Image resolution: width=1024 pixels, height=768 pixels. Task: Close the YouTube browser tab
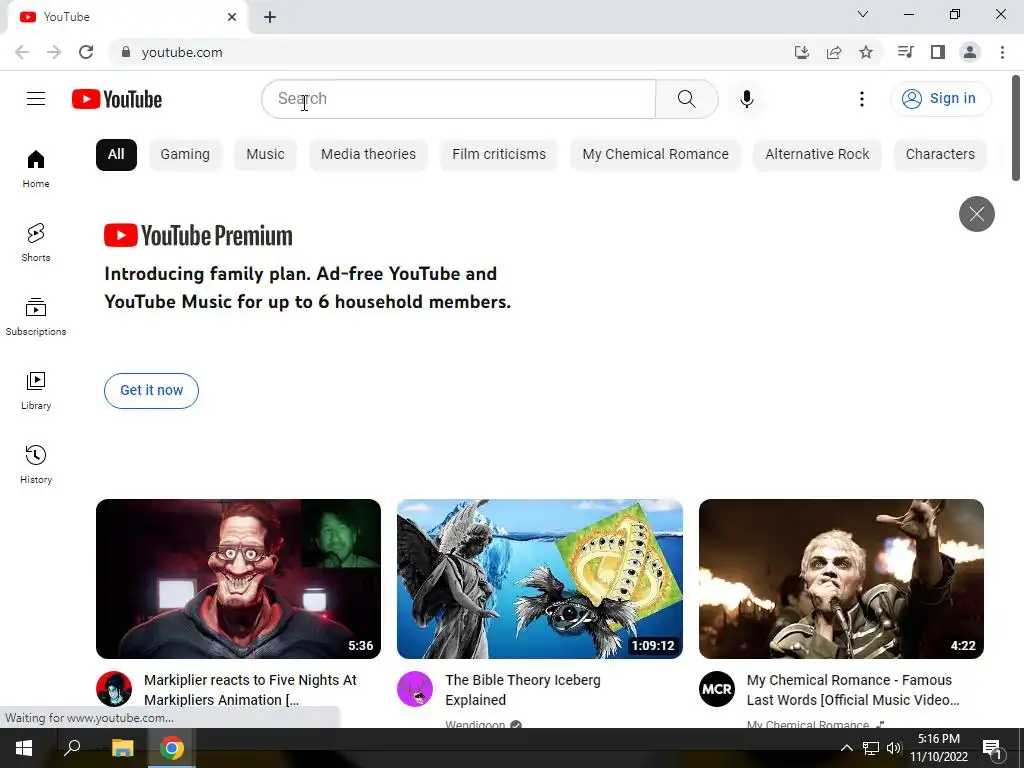232,17
